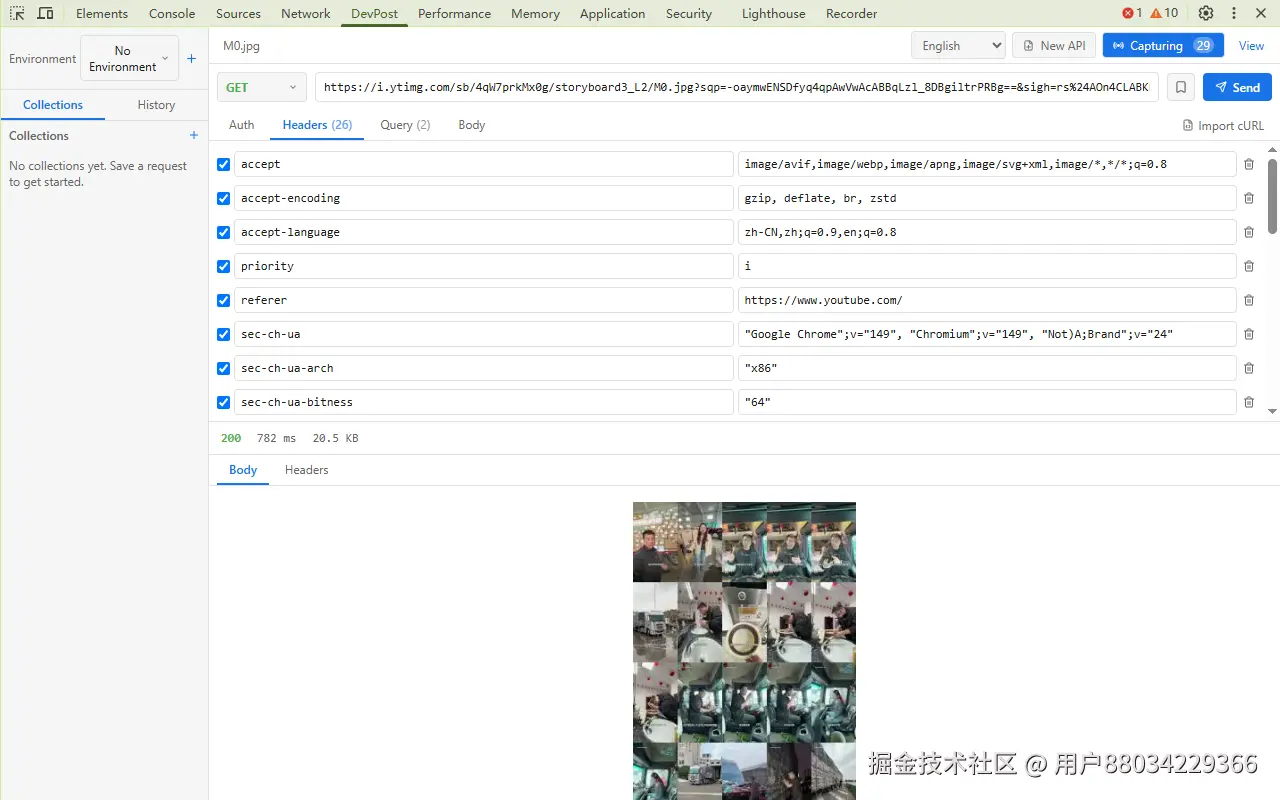Uncheck the sec-ch-ua-arch header checkbox

224,368
